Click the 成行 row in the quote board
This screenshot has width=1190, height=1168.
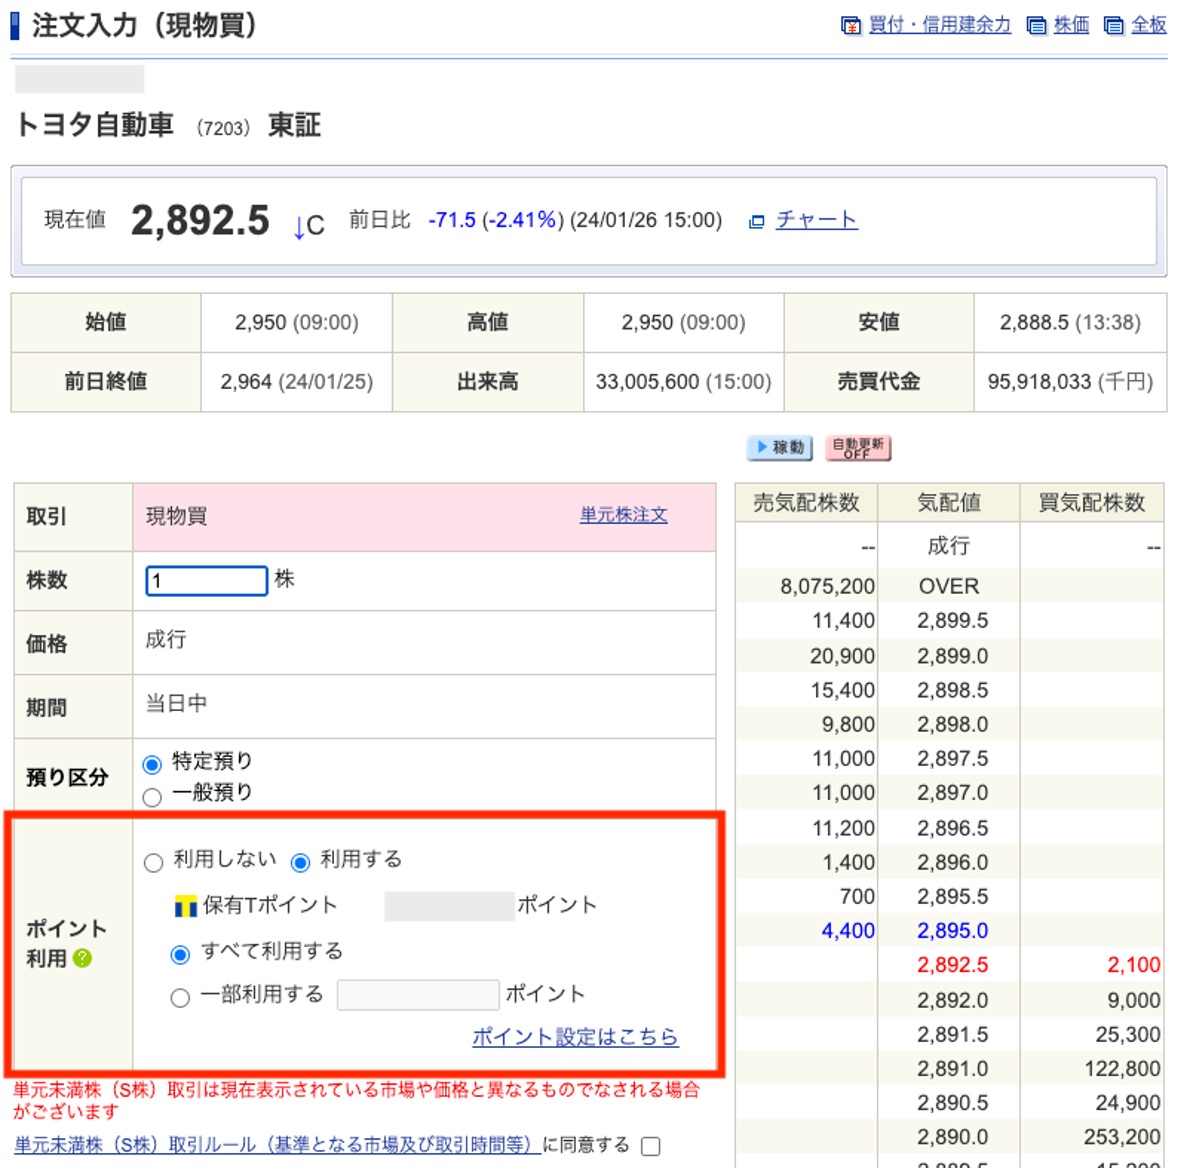pyautogui.click(x=949, y=546)
